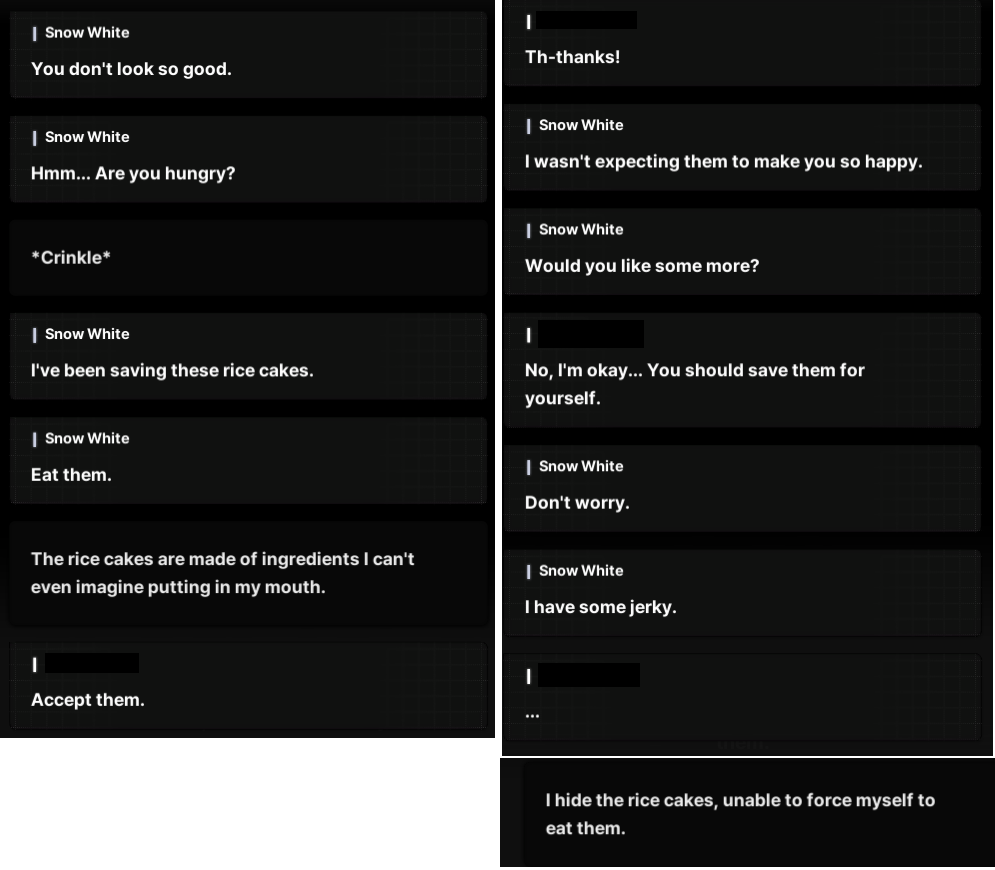Click Snow White's name above "Eat them."
The width and height of the screenshot is (995, 870).
pos(87,438)
